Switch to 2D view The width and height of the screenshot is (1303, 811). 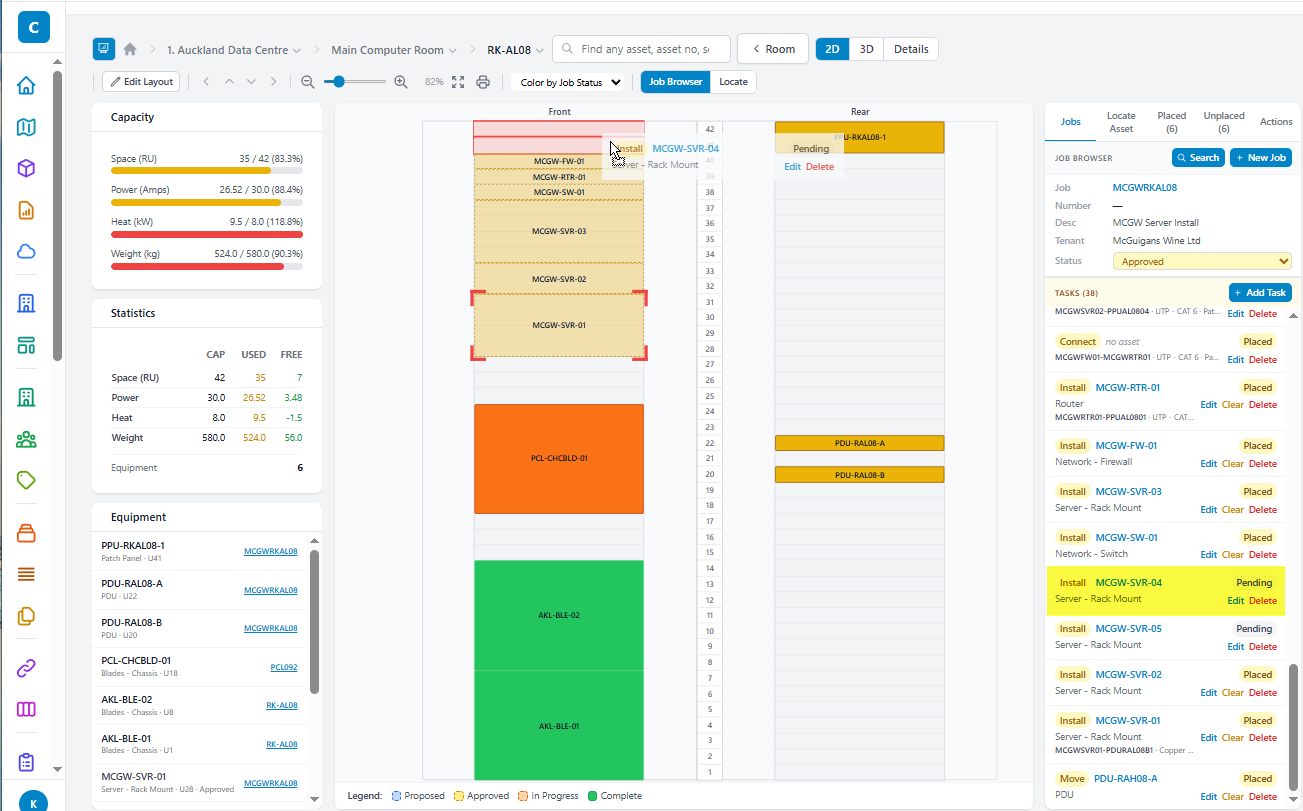[832, 49]
